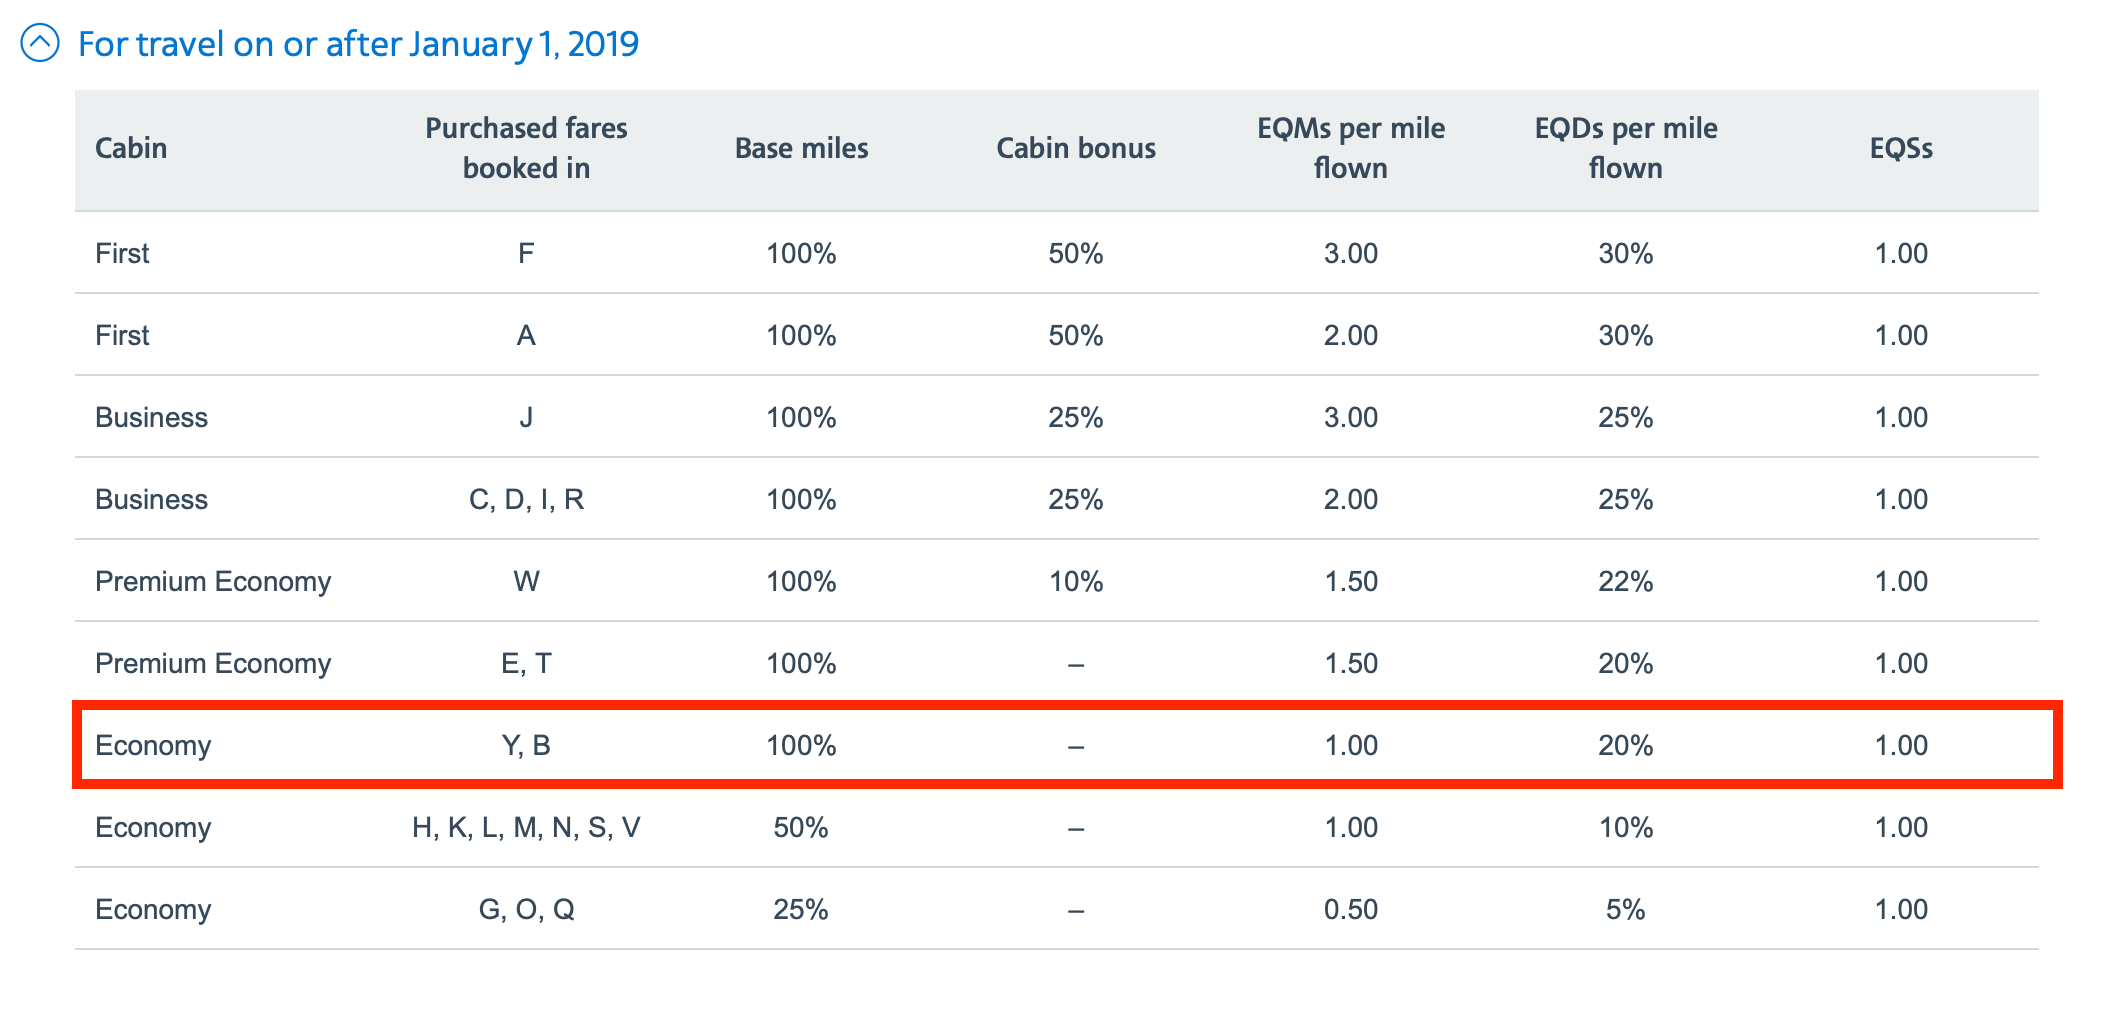The image size is (2120, 1018).
Task: Select the "Purchased fares booked in" header
Action: tap(526, 148)
